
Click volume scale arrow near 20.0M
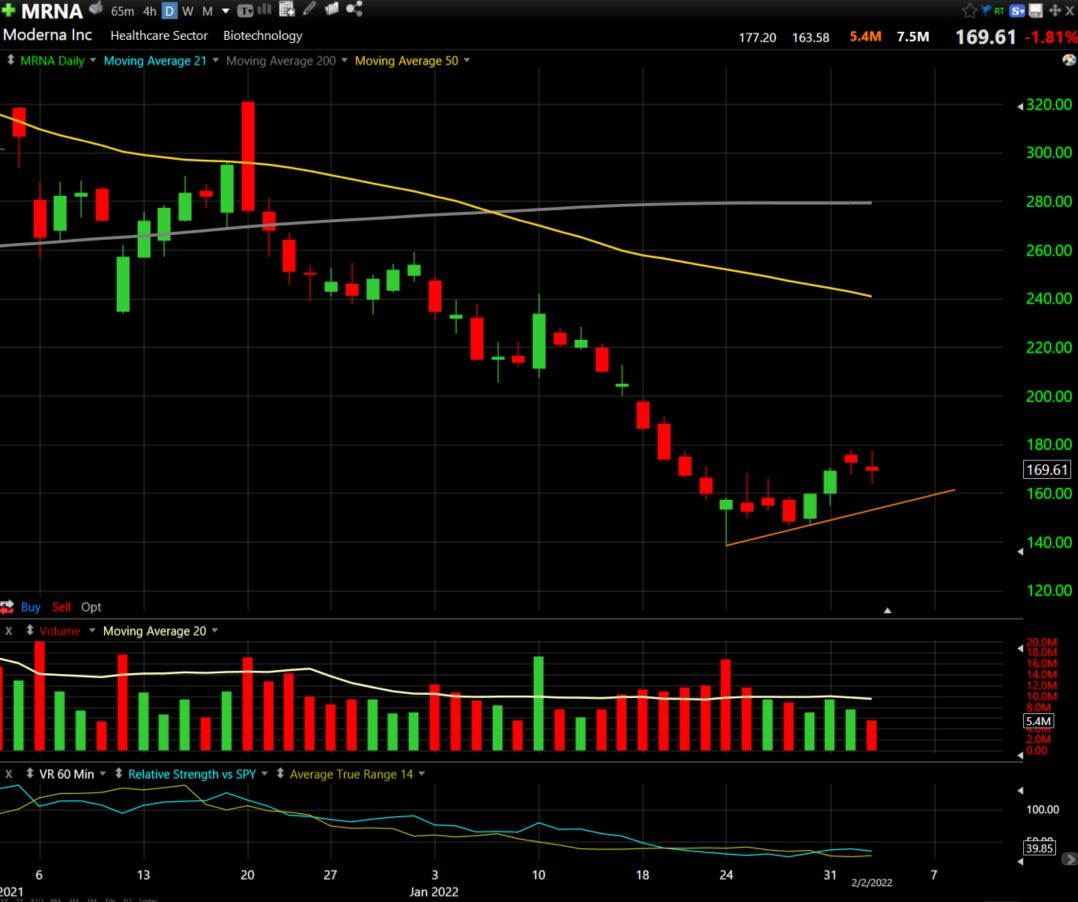[x=1020, y=648]
